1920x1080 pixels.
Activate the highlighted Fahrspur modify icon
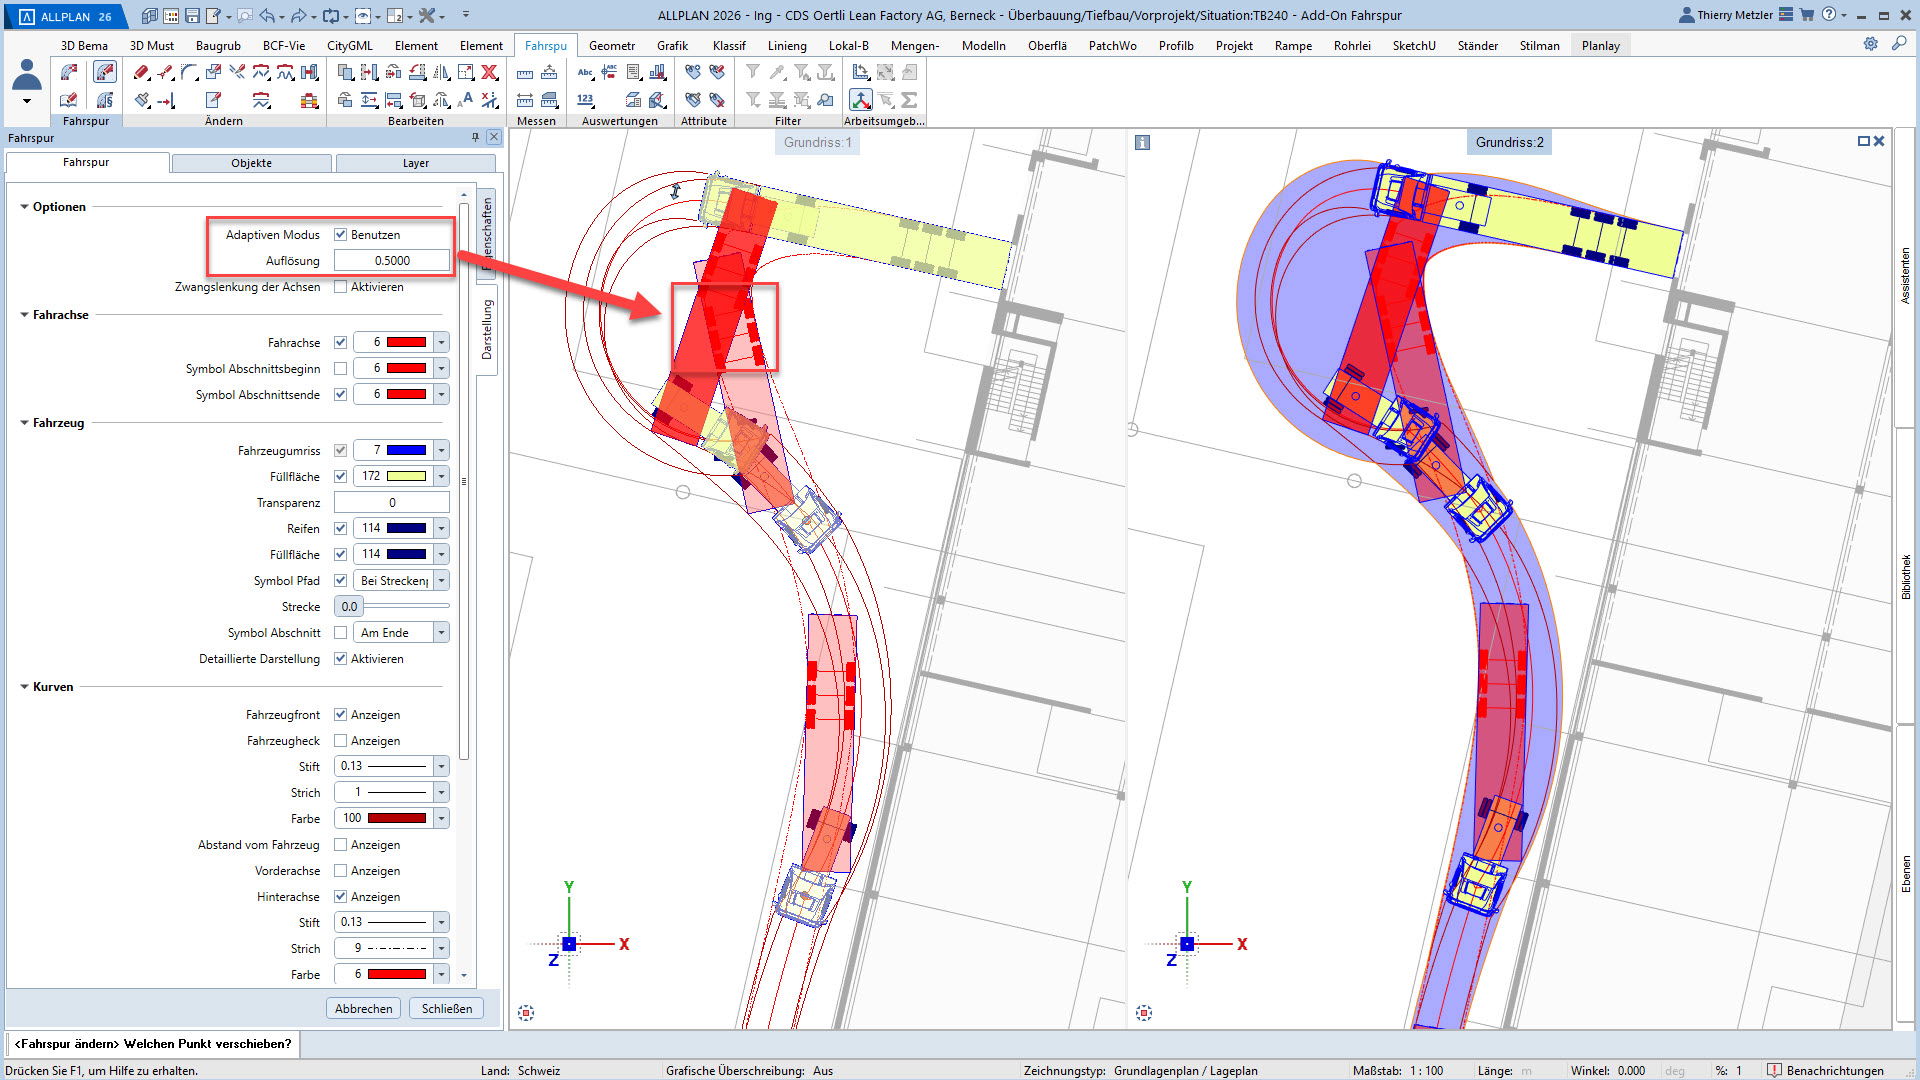(x=104, y=72)
